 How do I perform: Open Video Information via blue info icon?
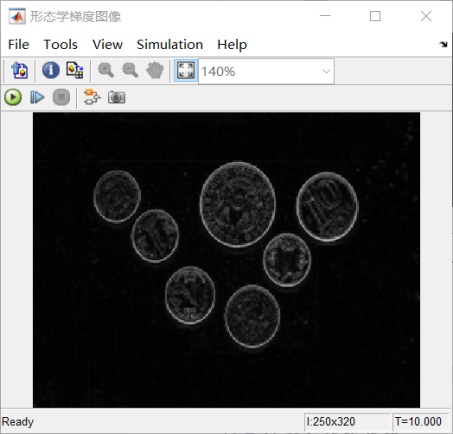click(x=51, y=70)
